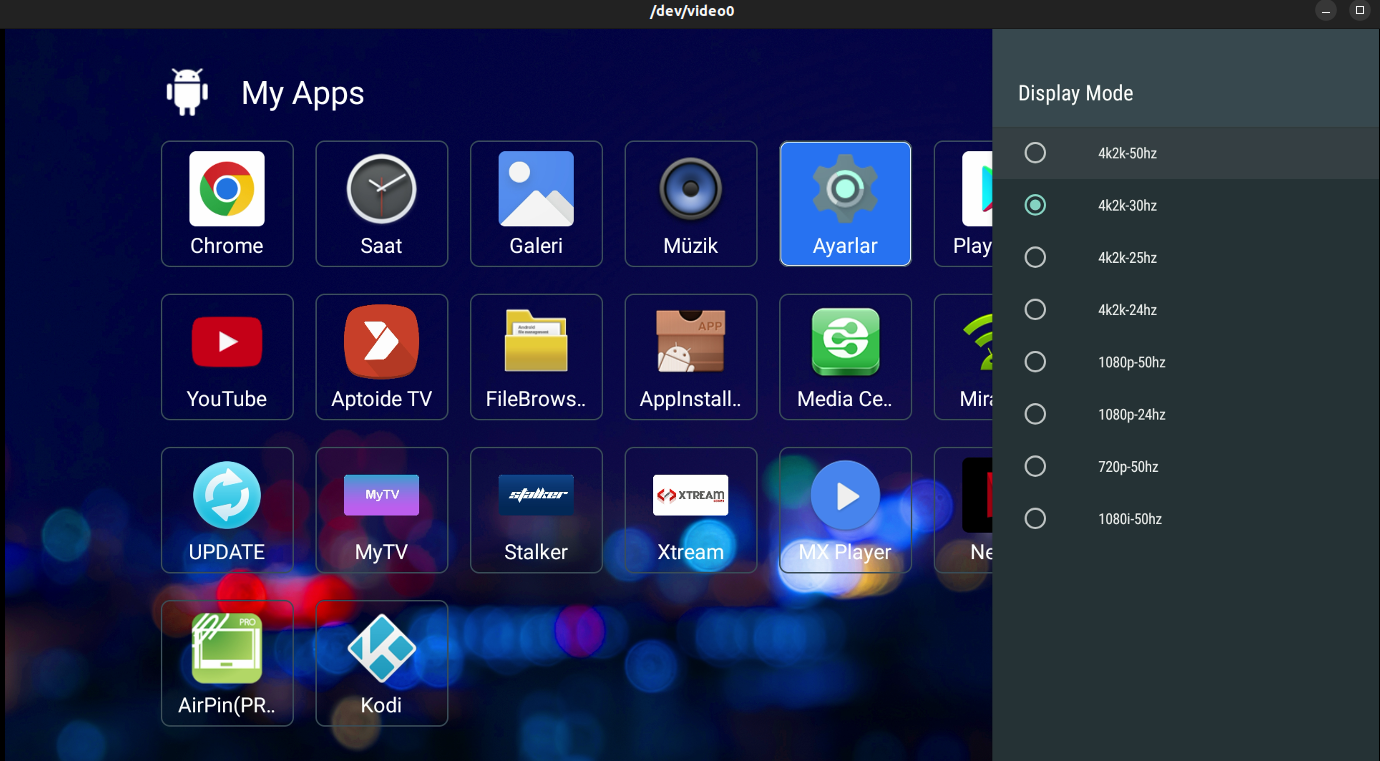Launch the YouTube app
Image resolution: width=1380 pixels, height=761 pixels.
coord(227,357)
